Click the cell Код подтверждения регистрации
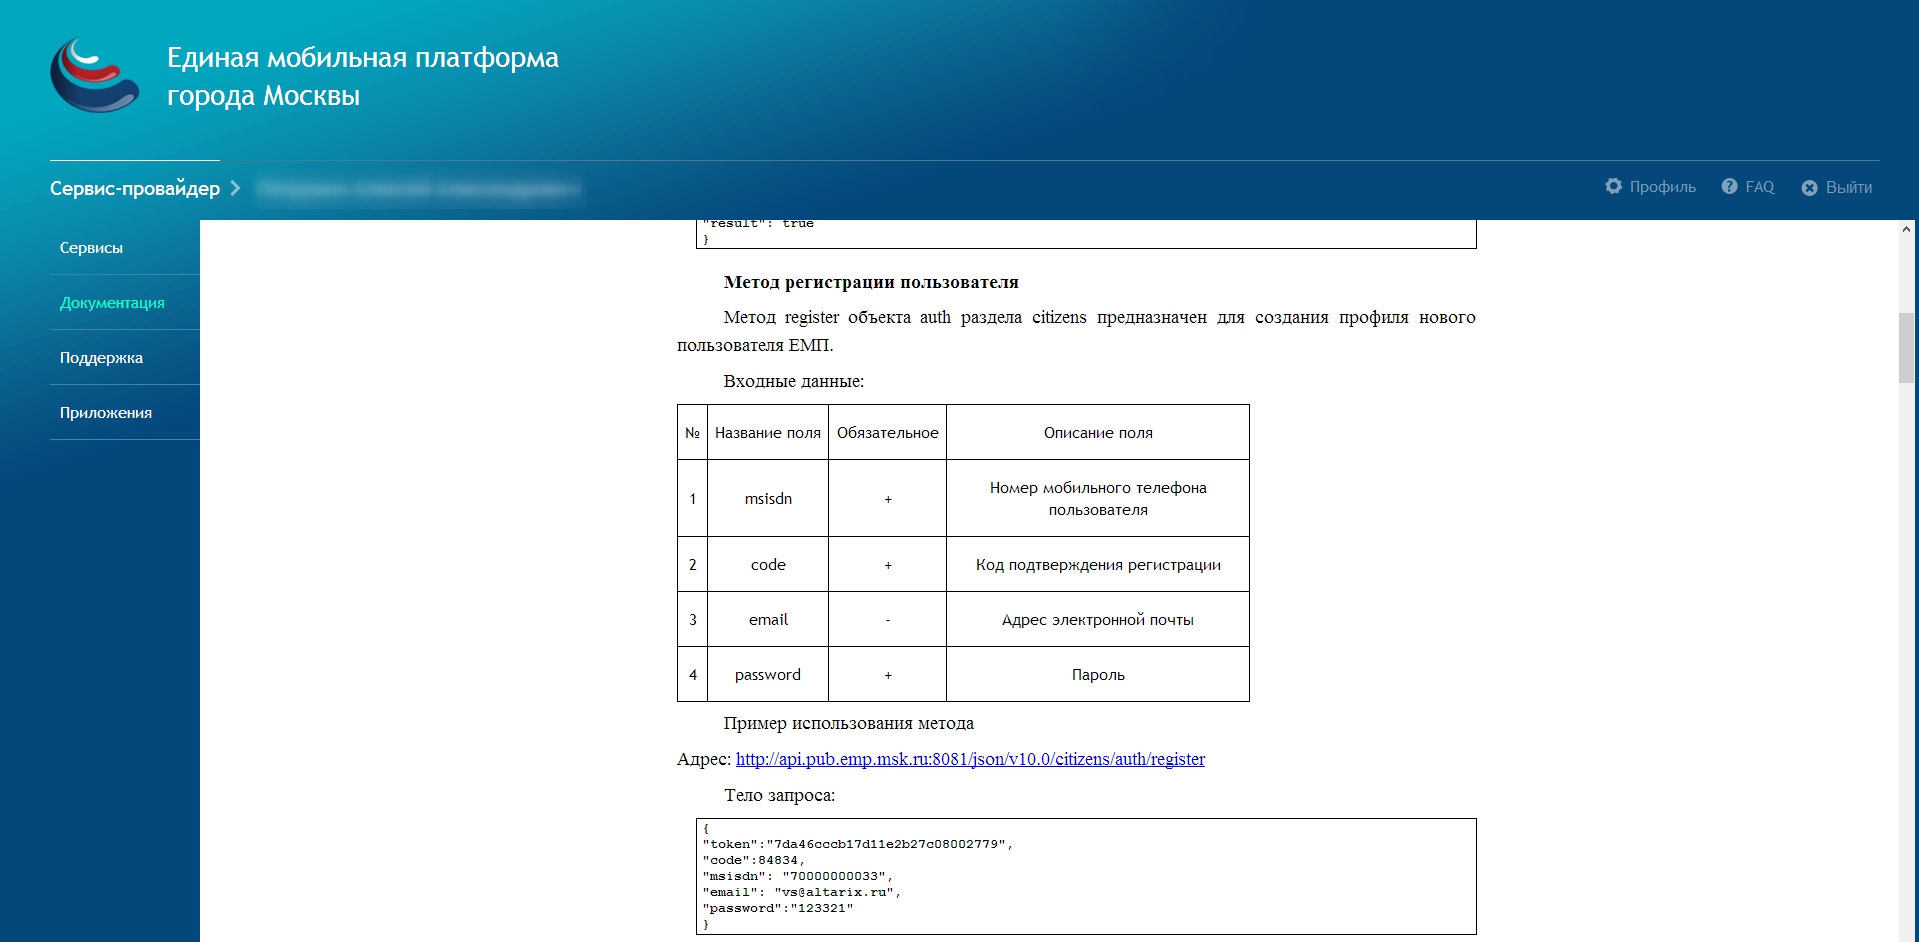This screenshot has height=942, width=1919. pos(1098,564)
